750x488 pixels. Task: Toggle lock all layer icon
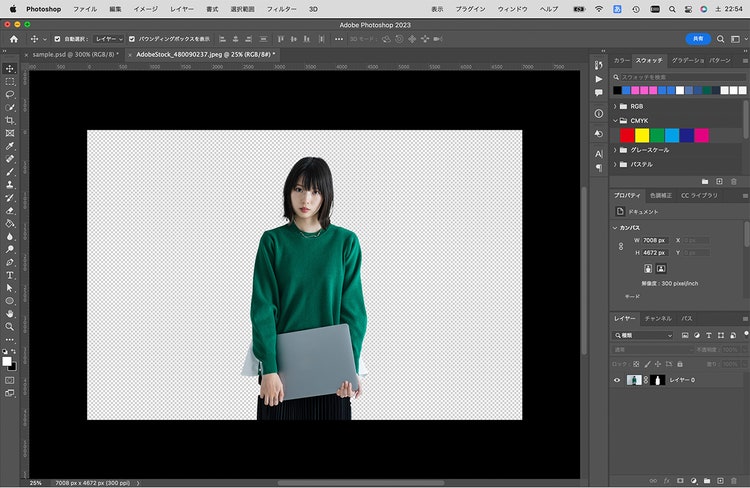680,364
